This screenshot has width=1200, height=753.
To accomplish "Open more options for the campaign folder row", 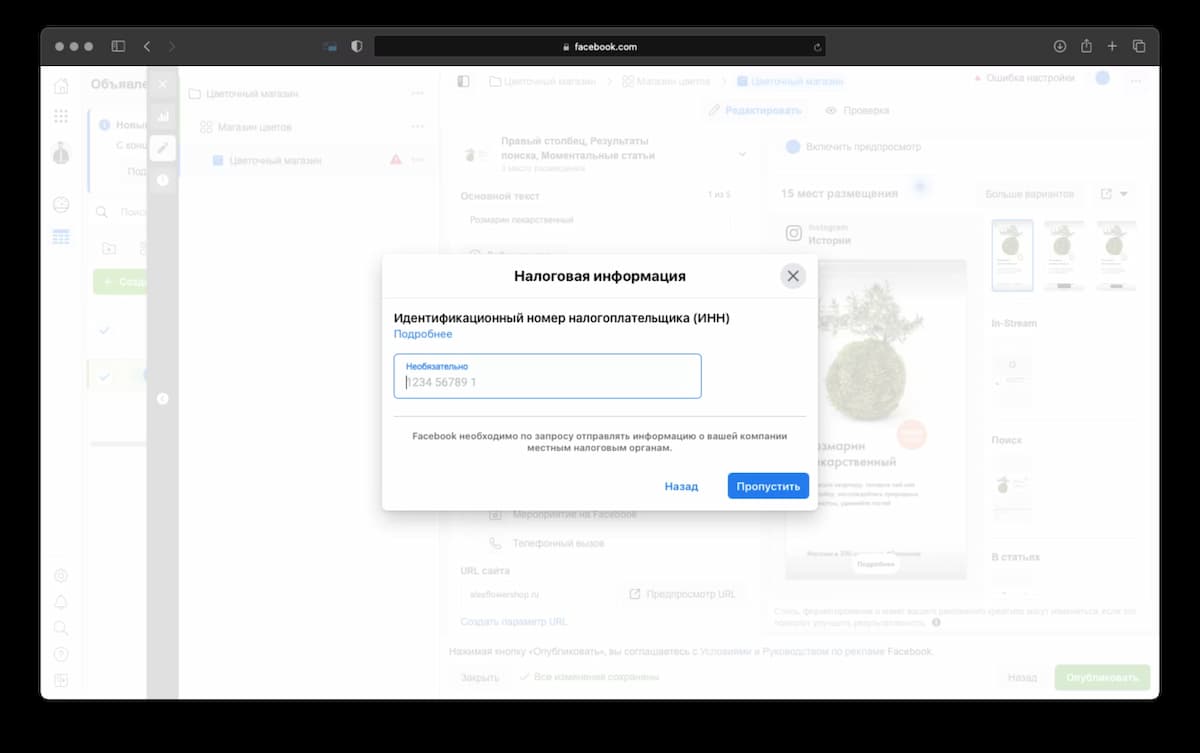I will (x=417, y=94).
